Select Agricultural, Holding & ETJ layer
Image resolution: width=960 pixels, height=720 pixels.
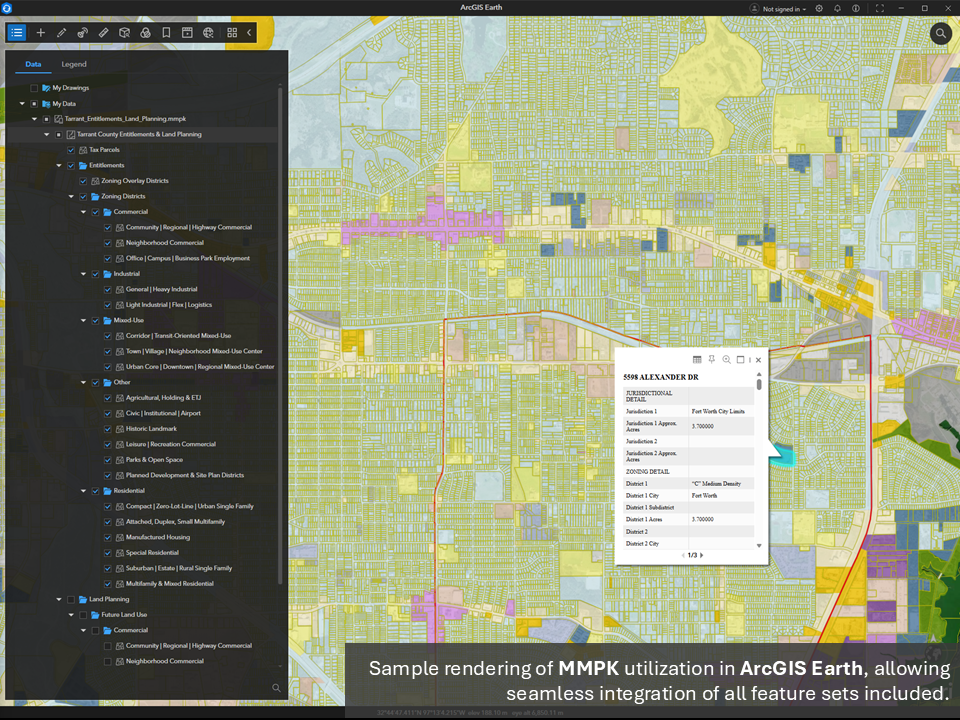click(163, 398)
